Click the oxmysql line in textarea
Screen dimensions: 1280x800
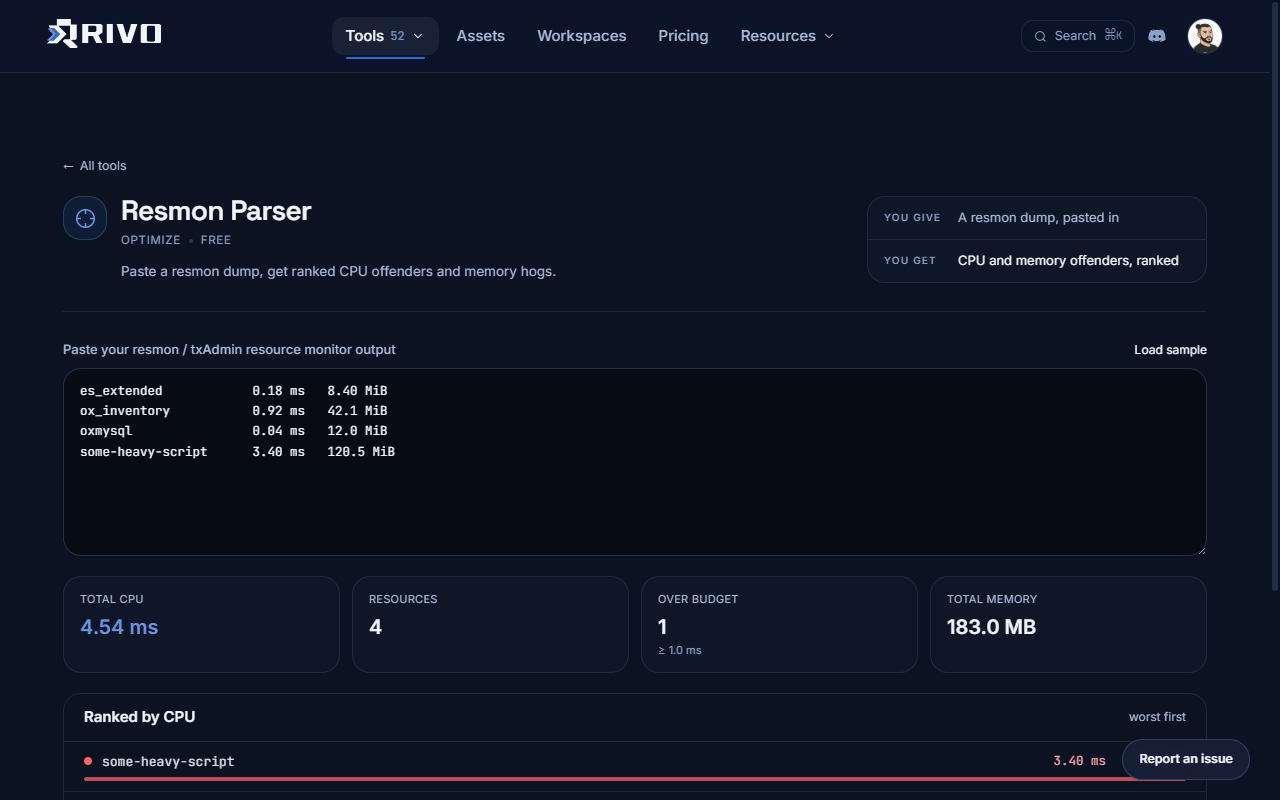(234, 431)
